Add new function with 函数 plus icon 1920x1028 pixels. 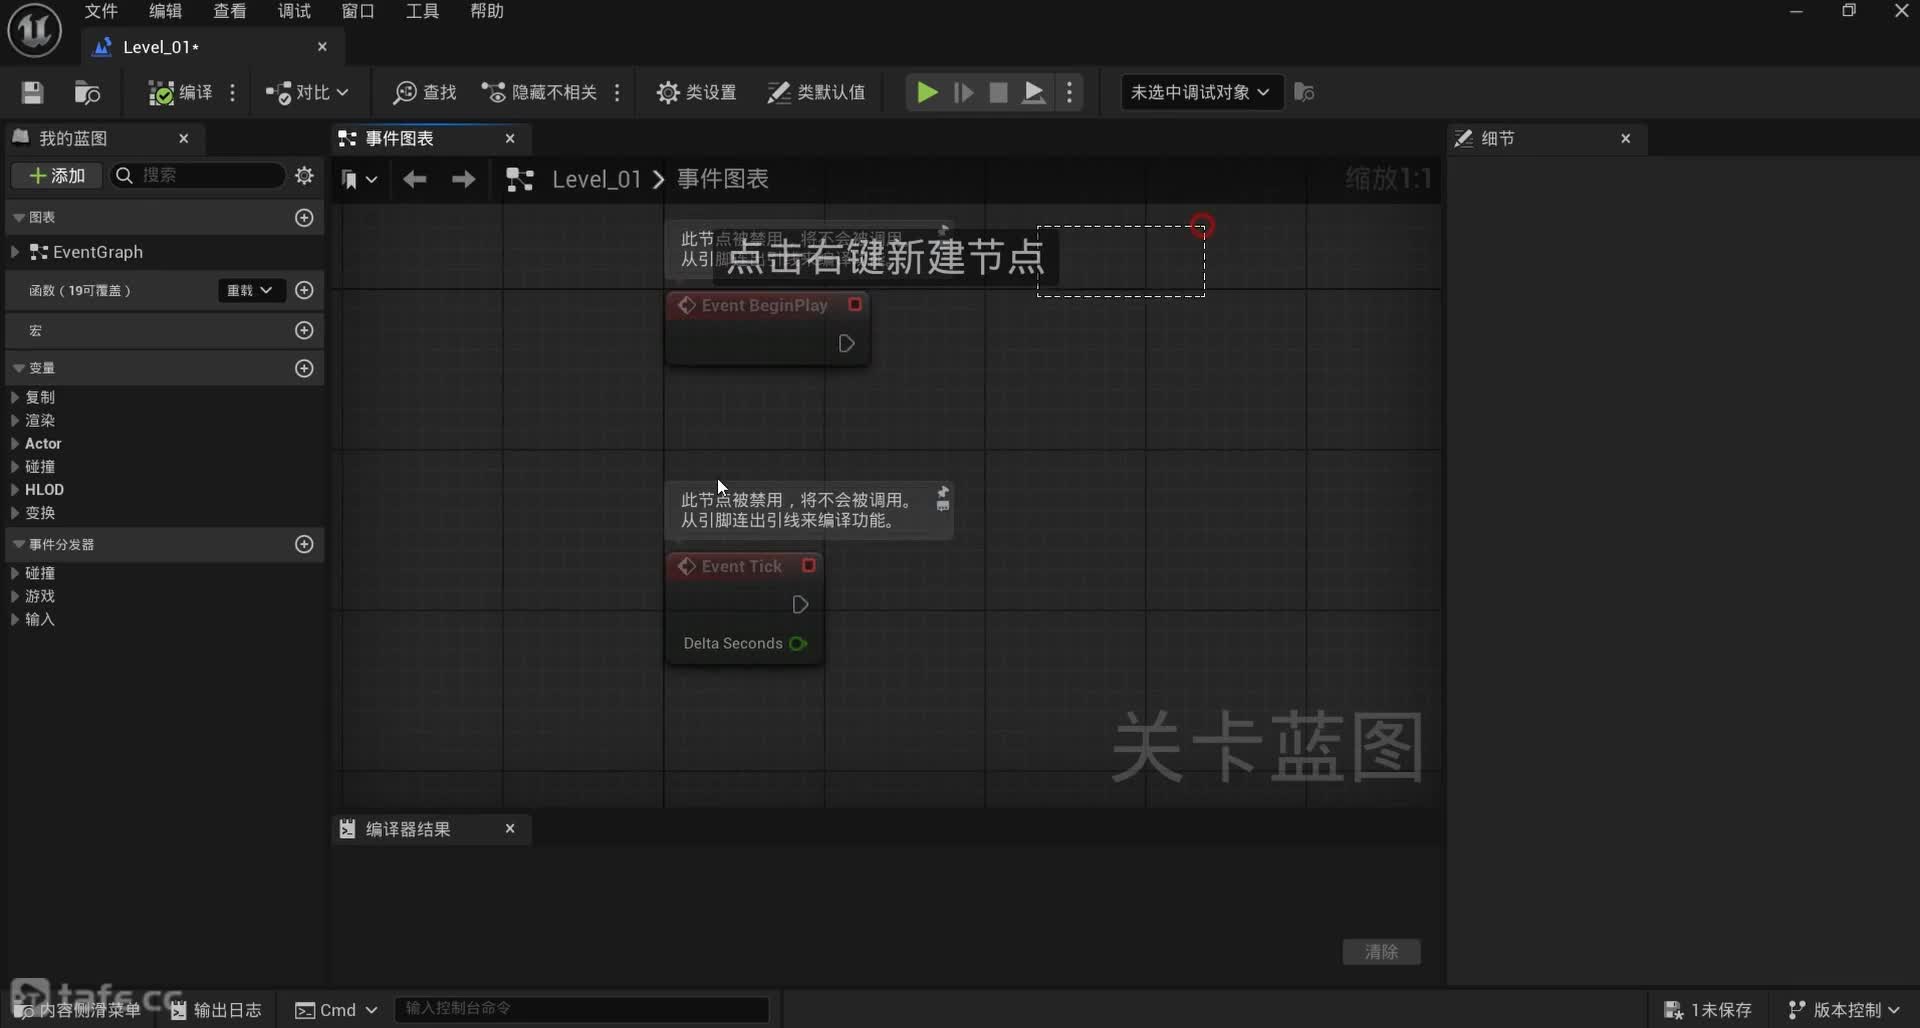[305, 290]
